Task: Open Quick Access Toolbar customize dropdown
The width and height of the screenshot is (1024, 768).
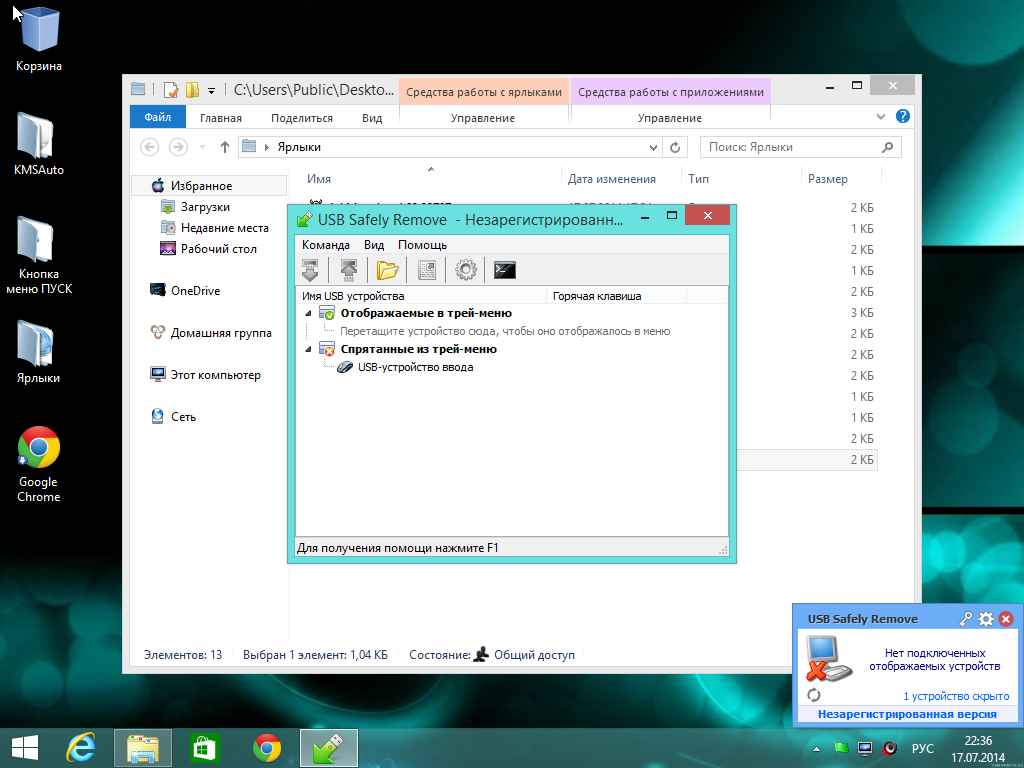Action: (211, 90)
